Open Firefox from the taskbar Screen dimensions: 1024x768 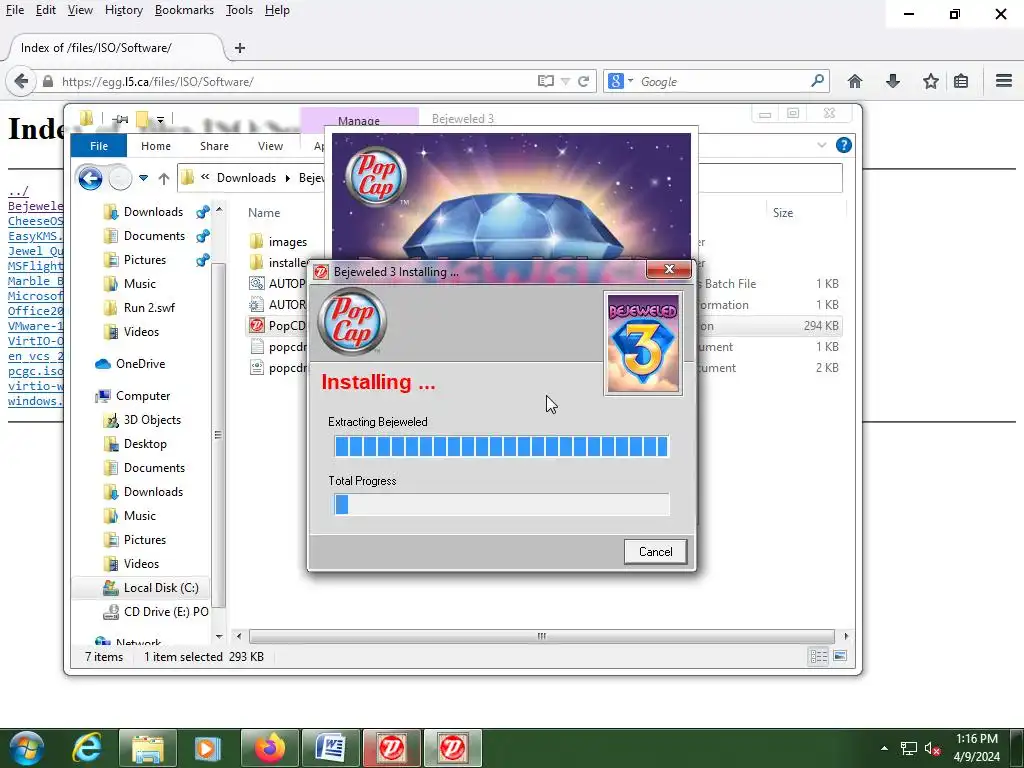tap(270, 748)
